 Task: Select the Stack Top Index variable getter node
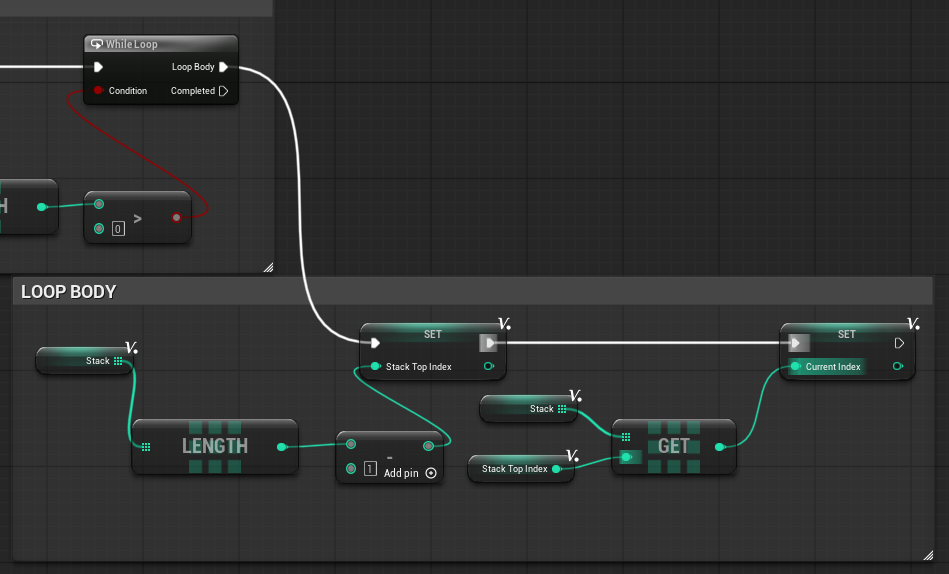tap(520, 469)
